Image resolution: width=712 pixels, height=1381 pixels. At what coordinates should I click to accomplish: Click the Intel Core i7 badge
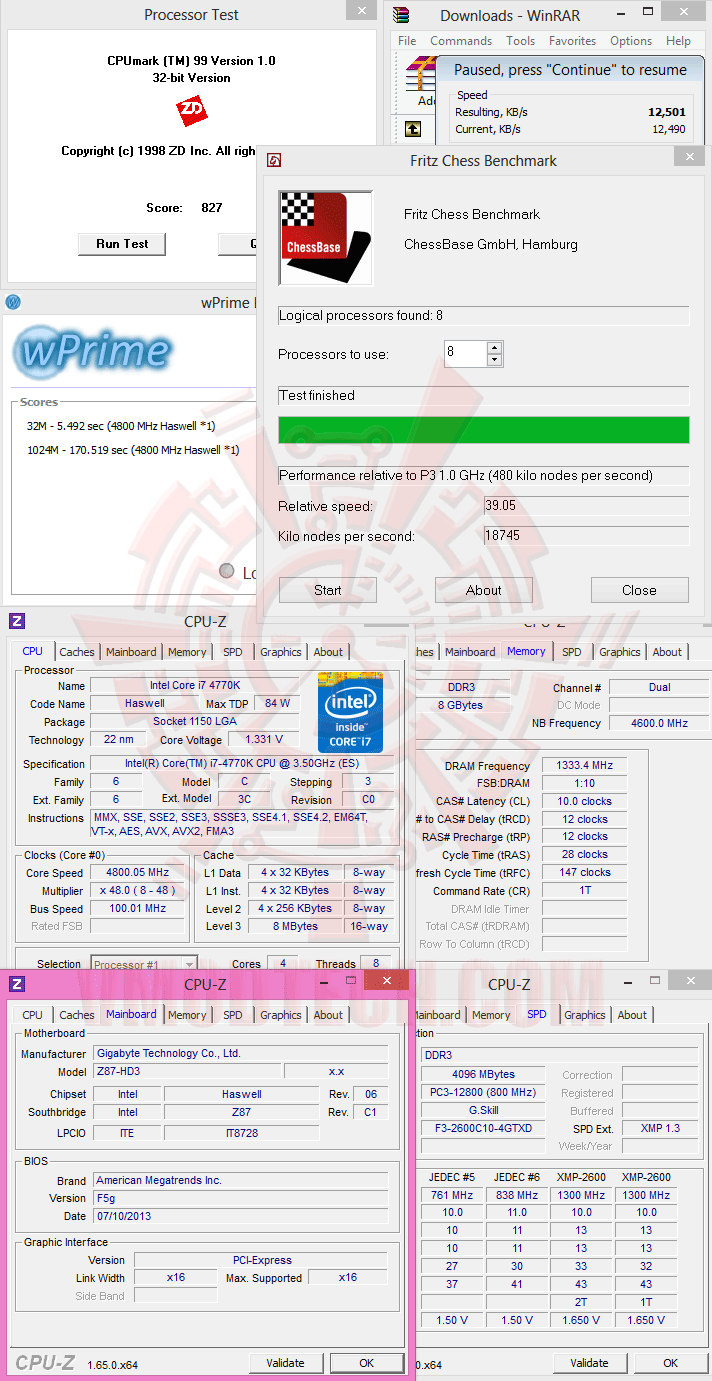coord(351,713)
